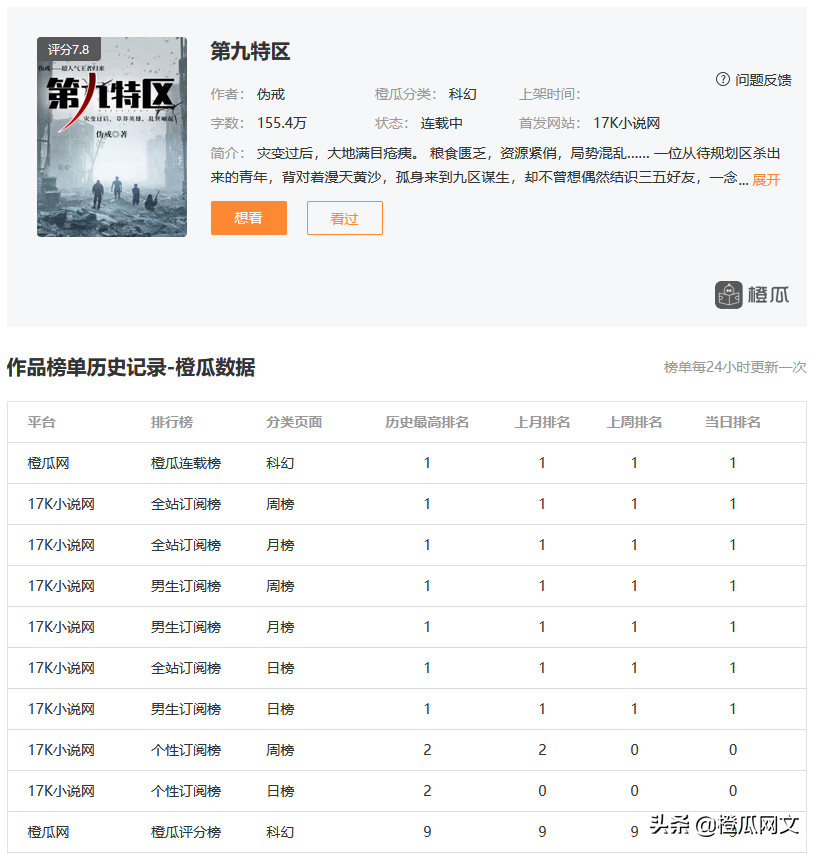The width and height of the screenshot is (818, 854).
Task: Click the 榜单每24小时更新一次 note
Action: coord(735,367)
